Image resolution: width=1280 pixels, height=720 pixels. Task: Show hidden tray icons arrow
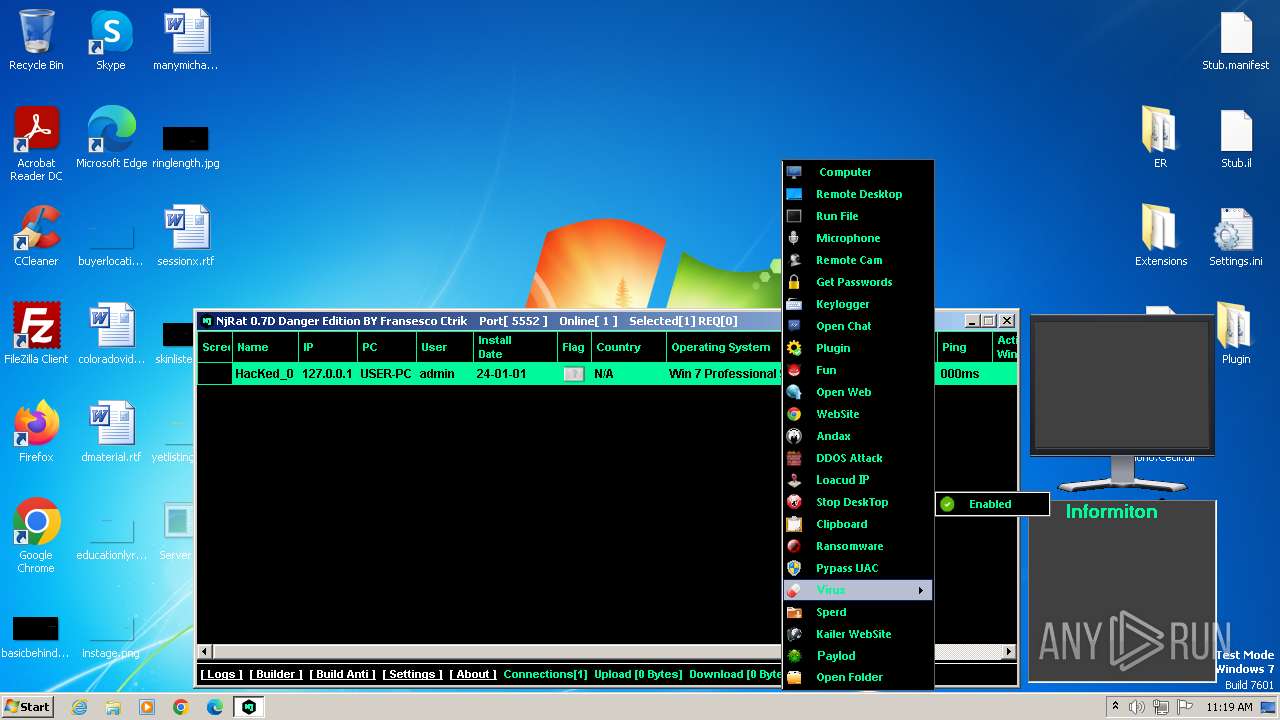coord(1115,707)
